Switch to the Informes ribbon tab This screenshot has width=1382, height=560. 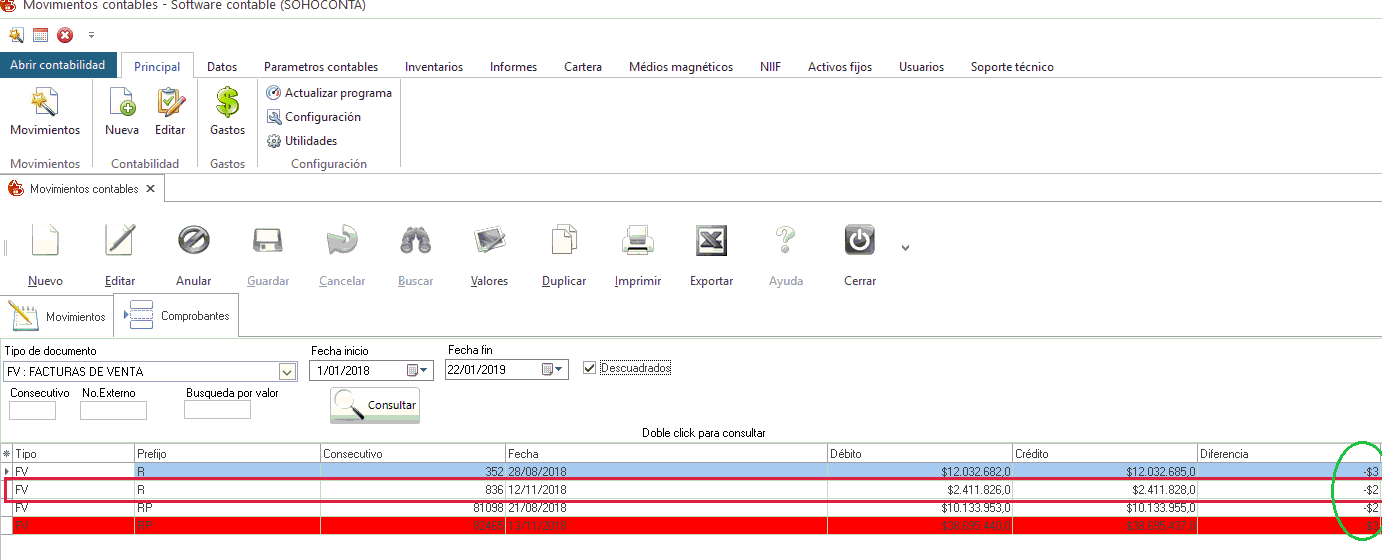click(513, 67)
